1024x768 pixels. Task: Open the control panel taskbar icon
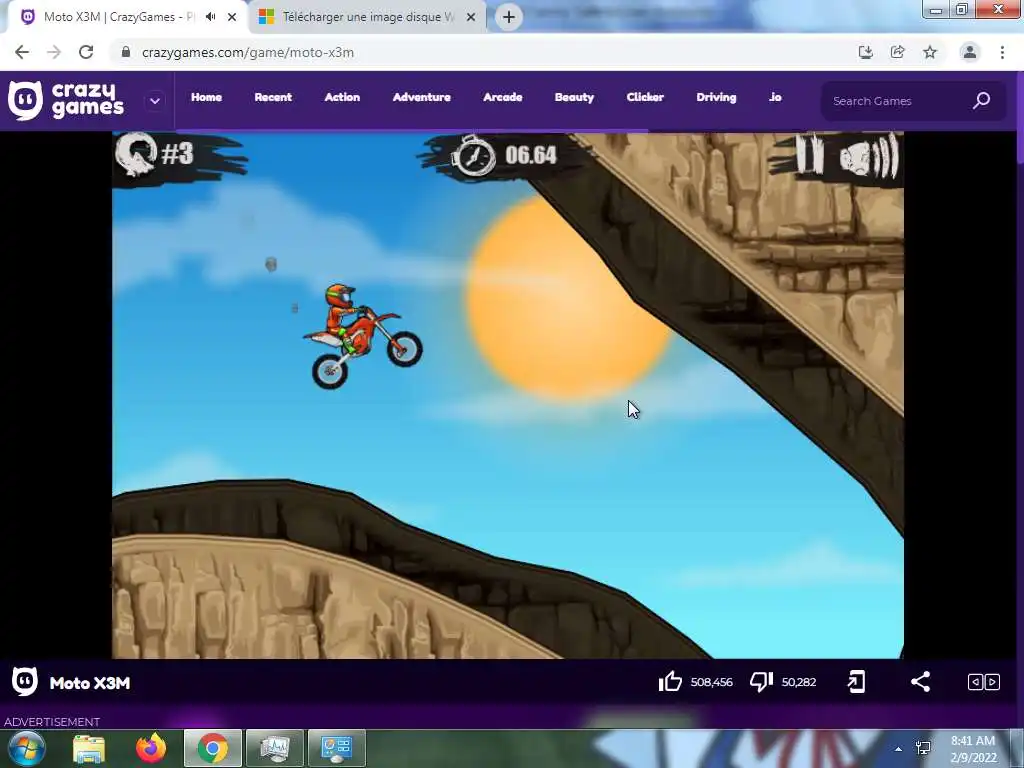[337, 748]
